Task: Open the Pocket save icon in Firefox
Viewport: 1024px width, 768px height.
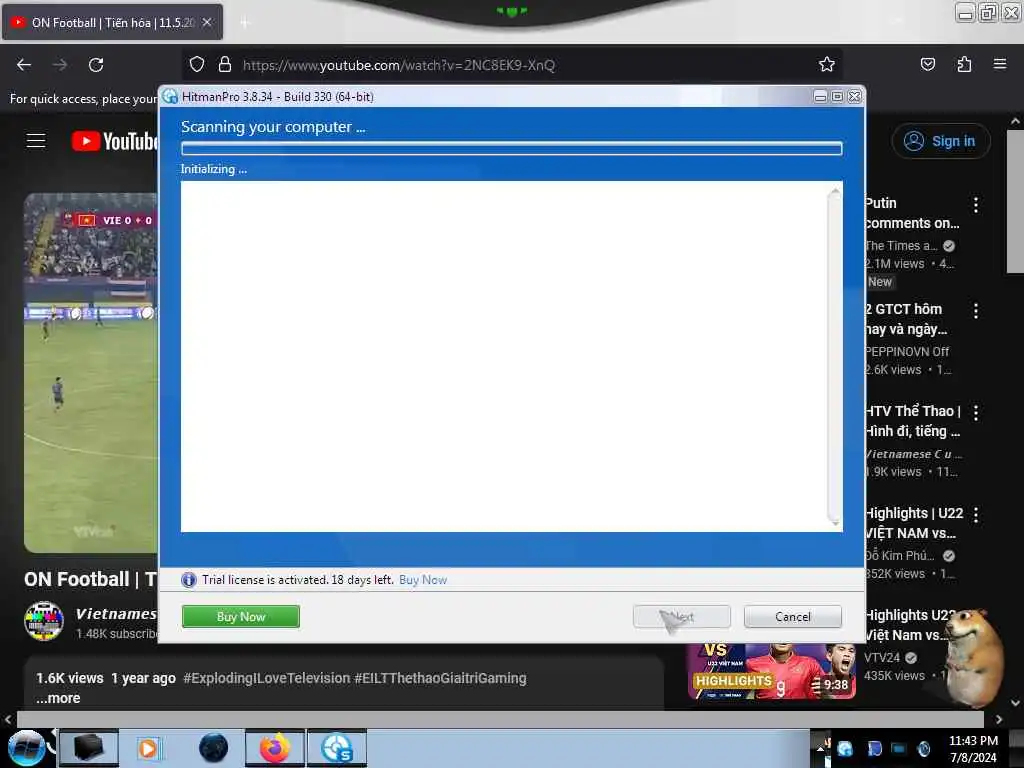Action: (x=927, y=64)
